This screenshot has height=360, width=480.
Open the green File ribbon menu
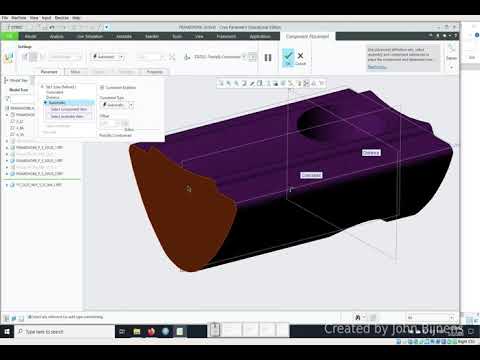[9, 36]
